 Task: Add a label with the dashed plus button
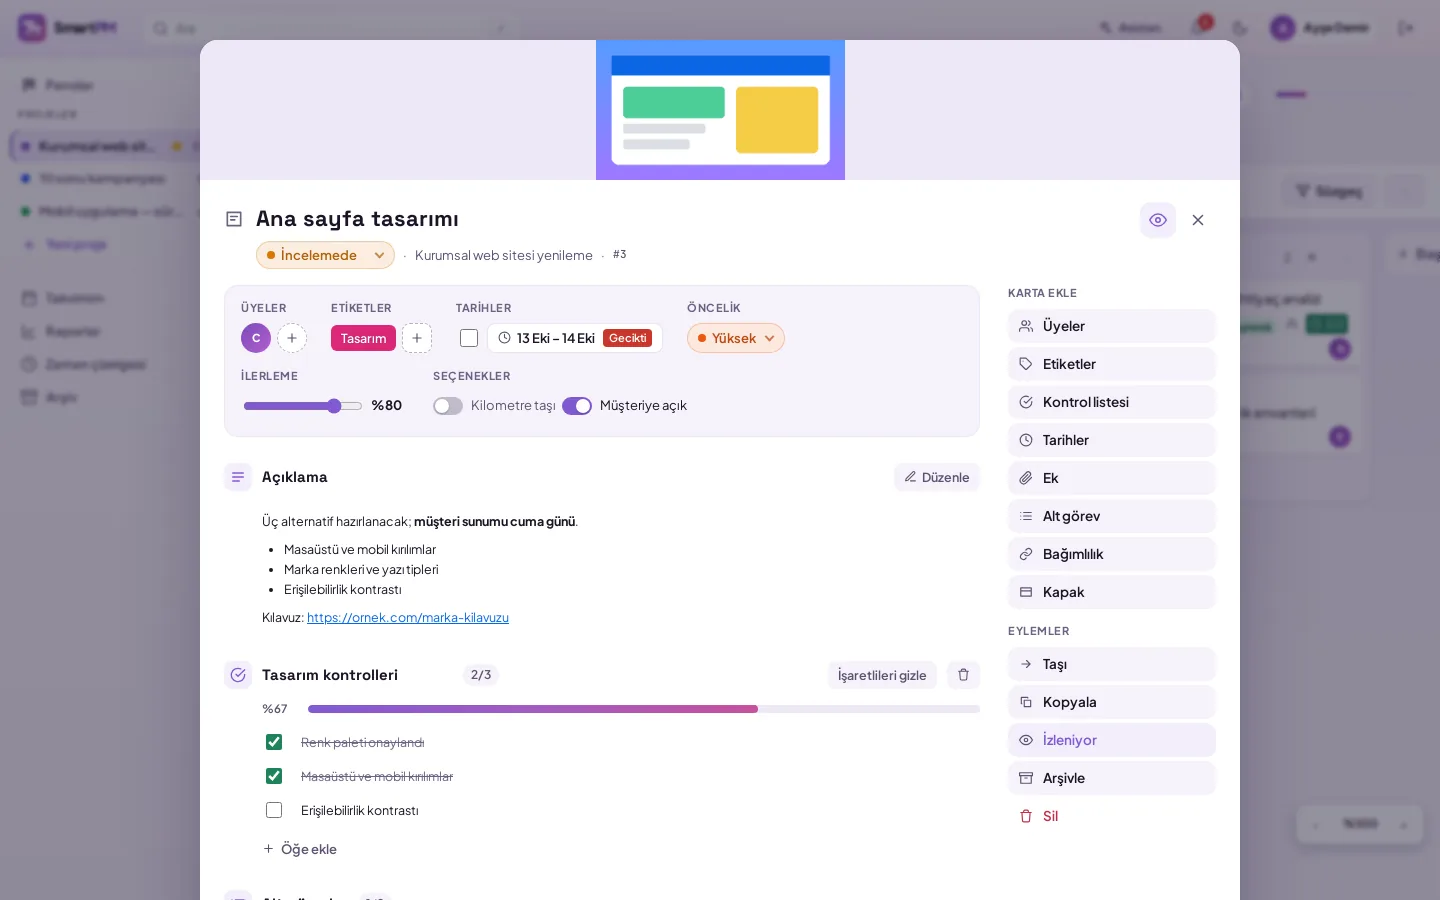pos(417,338)
